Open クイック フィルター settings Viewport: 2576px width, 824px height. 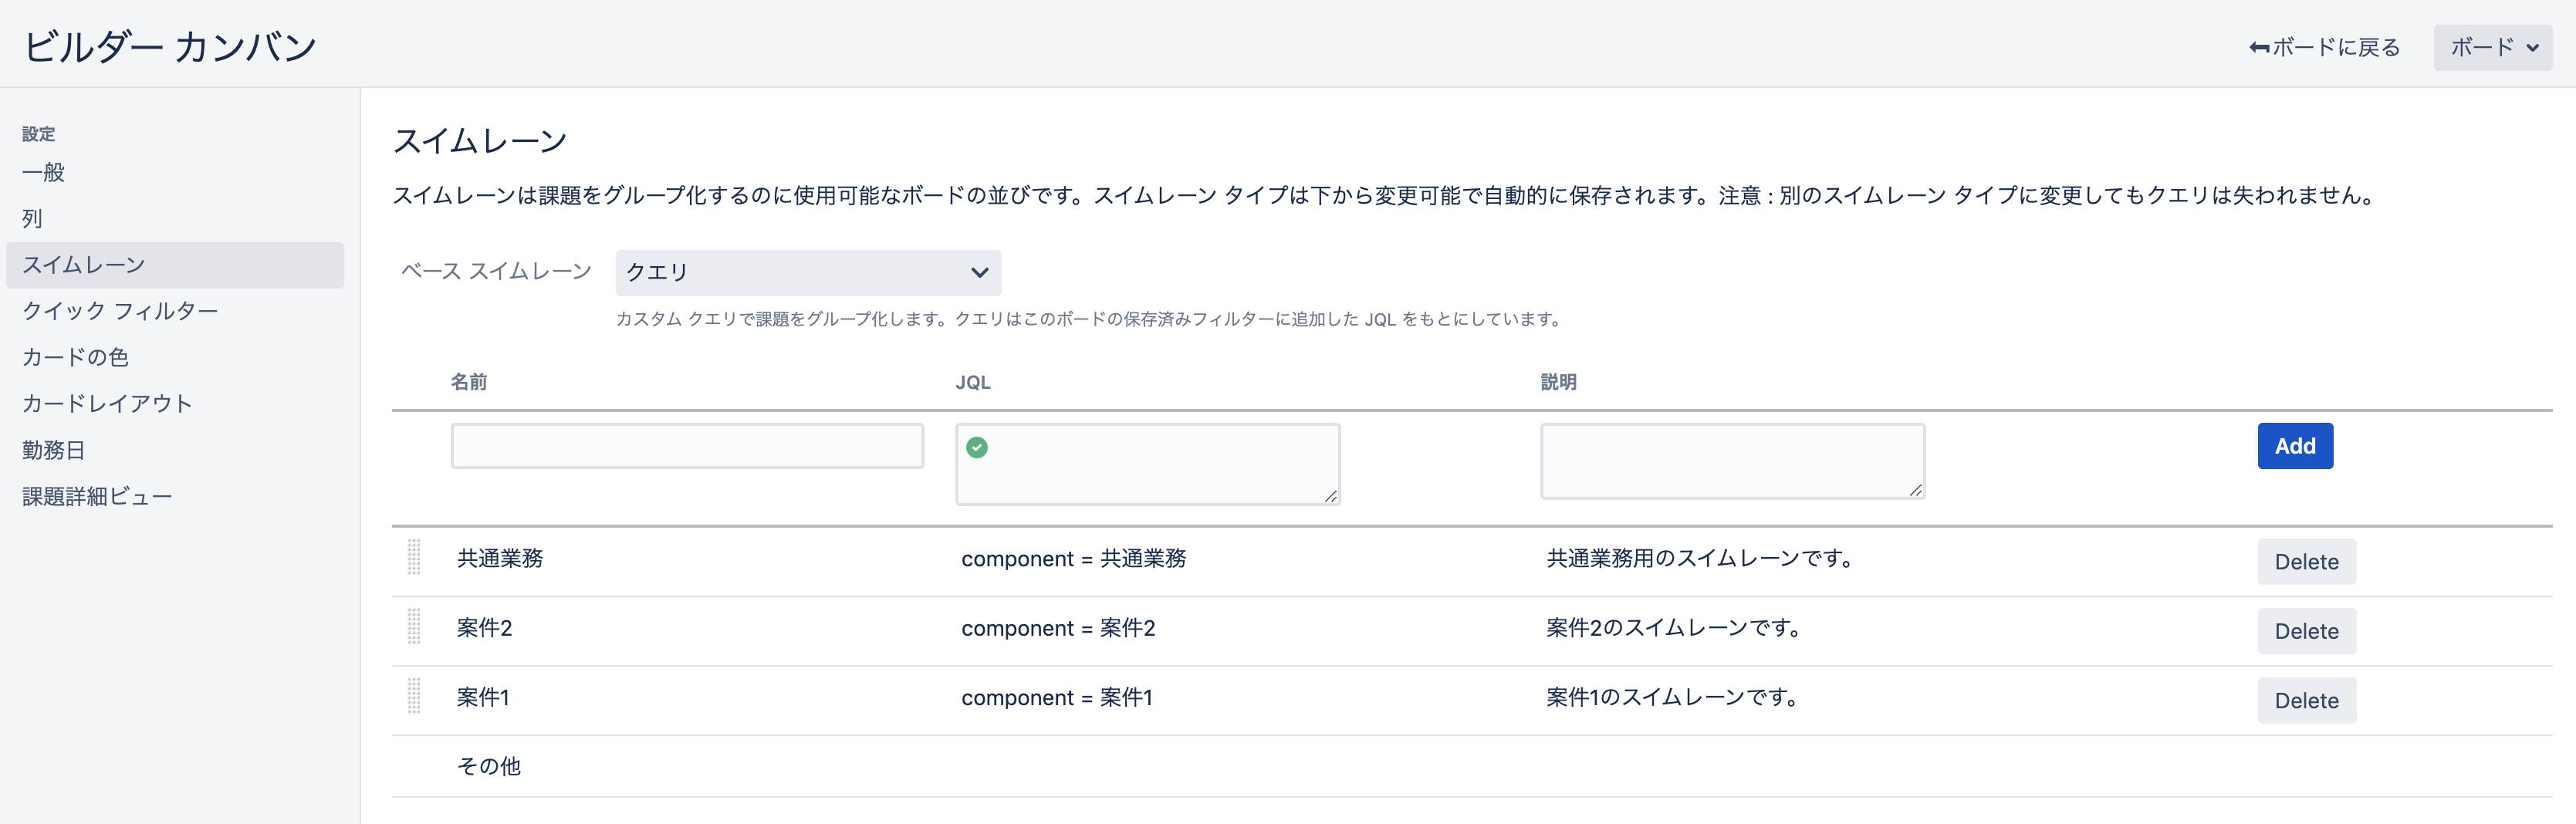(120, 311)
